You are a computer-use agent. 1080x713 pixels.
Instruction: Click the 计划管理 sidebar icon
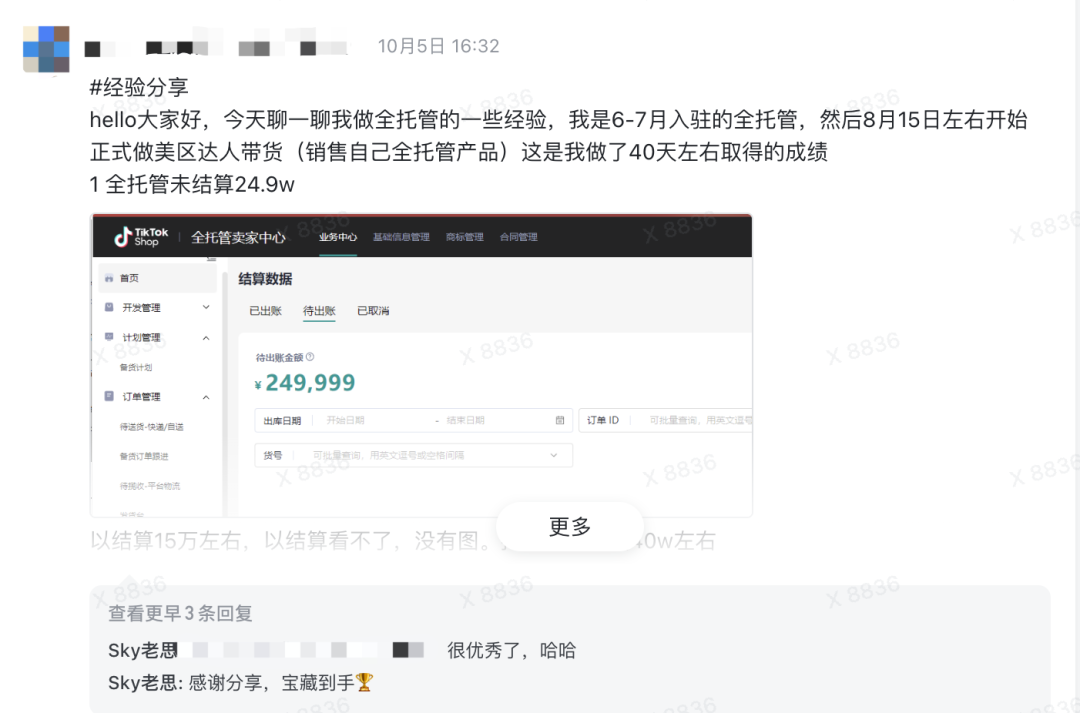(x=107, y=337)
